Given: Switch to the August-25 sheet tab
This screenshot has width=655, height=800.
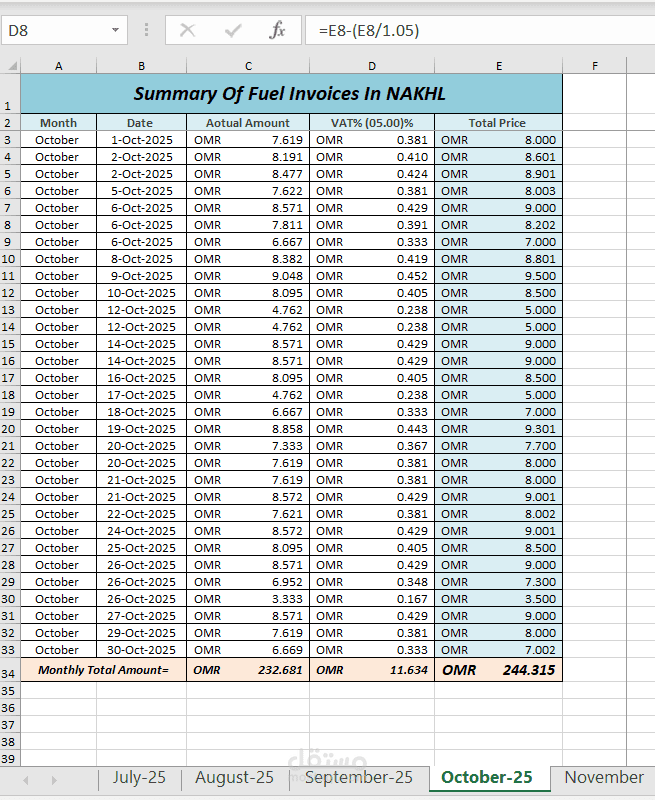Looking at the screenshot, I should point(234,777).
